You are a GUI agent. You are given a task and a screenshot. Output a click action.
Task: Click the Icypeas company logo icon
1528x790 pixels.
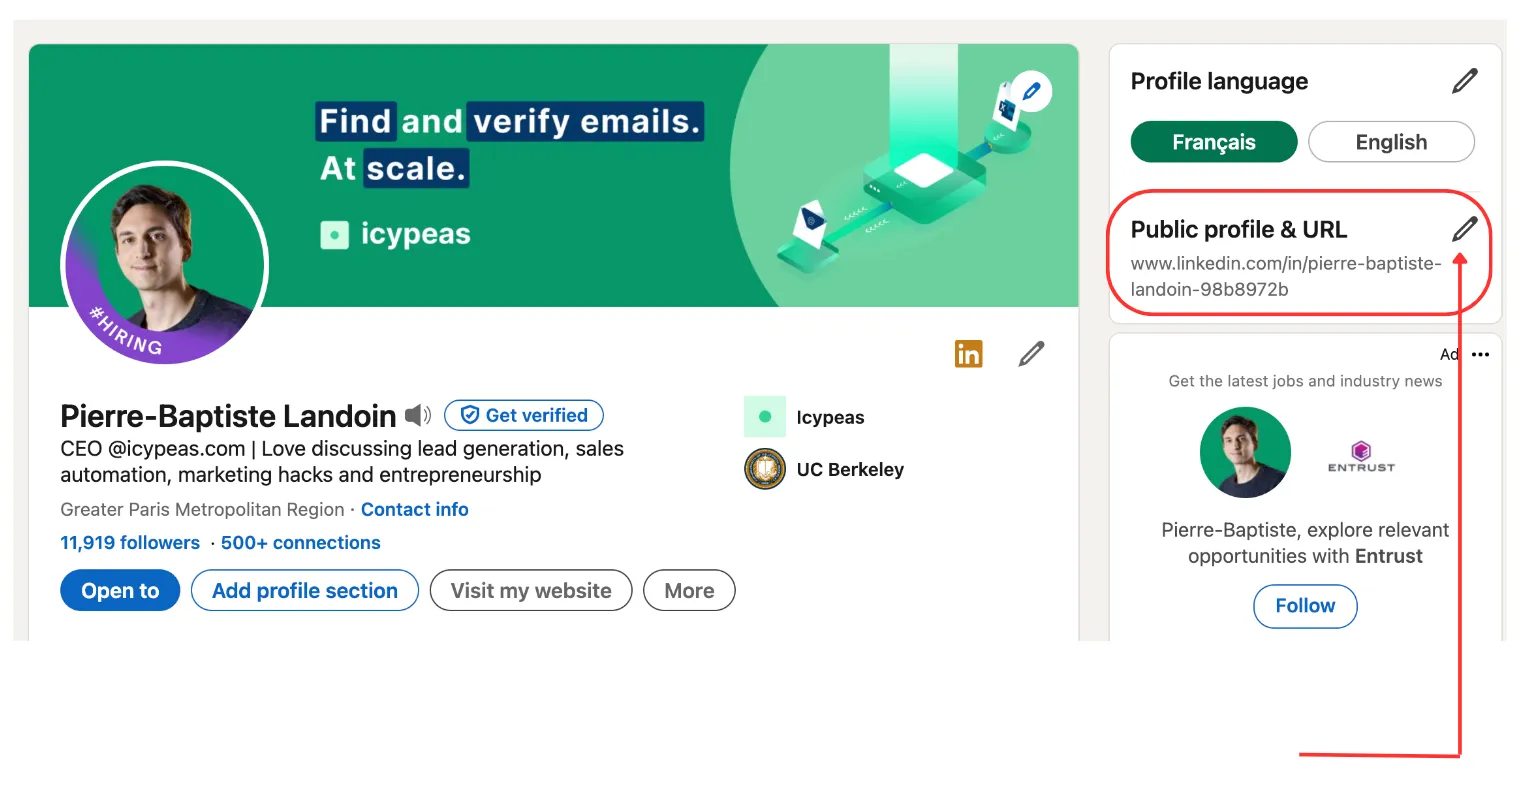(x=765, y=417)
